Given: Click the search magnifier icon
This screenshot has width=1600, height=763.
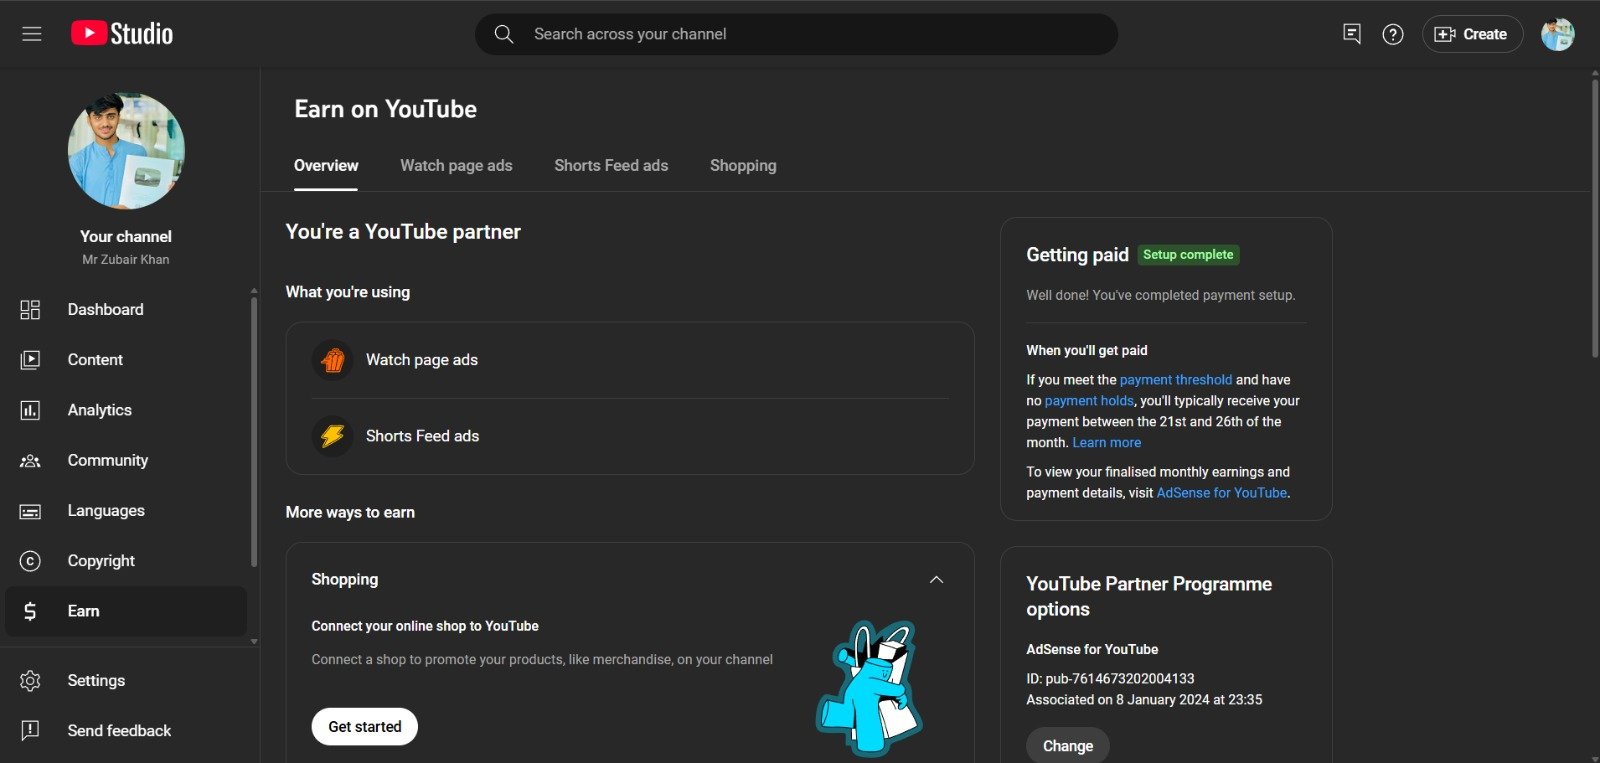Looking at the screenshot, I should point(504,34).
